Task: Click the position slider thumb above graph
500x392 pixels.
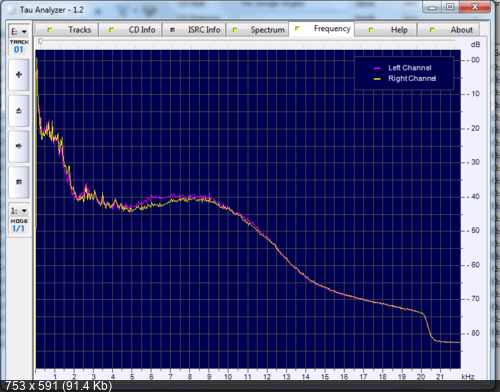Action: (40, 41)
